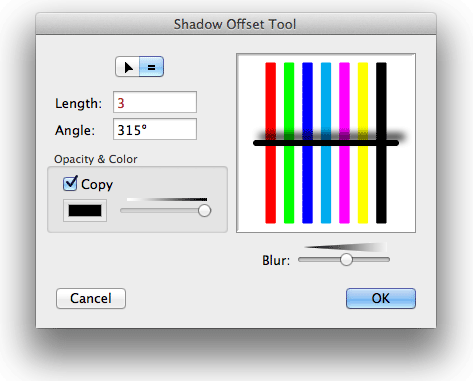Click the Shadow Offset Tool title bar
The width and height of the screenshot is (473, 381).
pyautogui.click(x=236, y=24)
